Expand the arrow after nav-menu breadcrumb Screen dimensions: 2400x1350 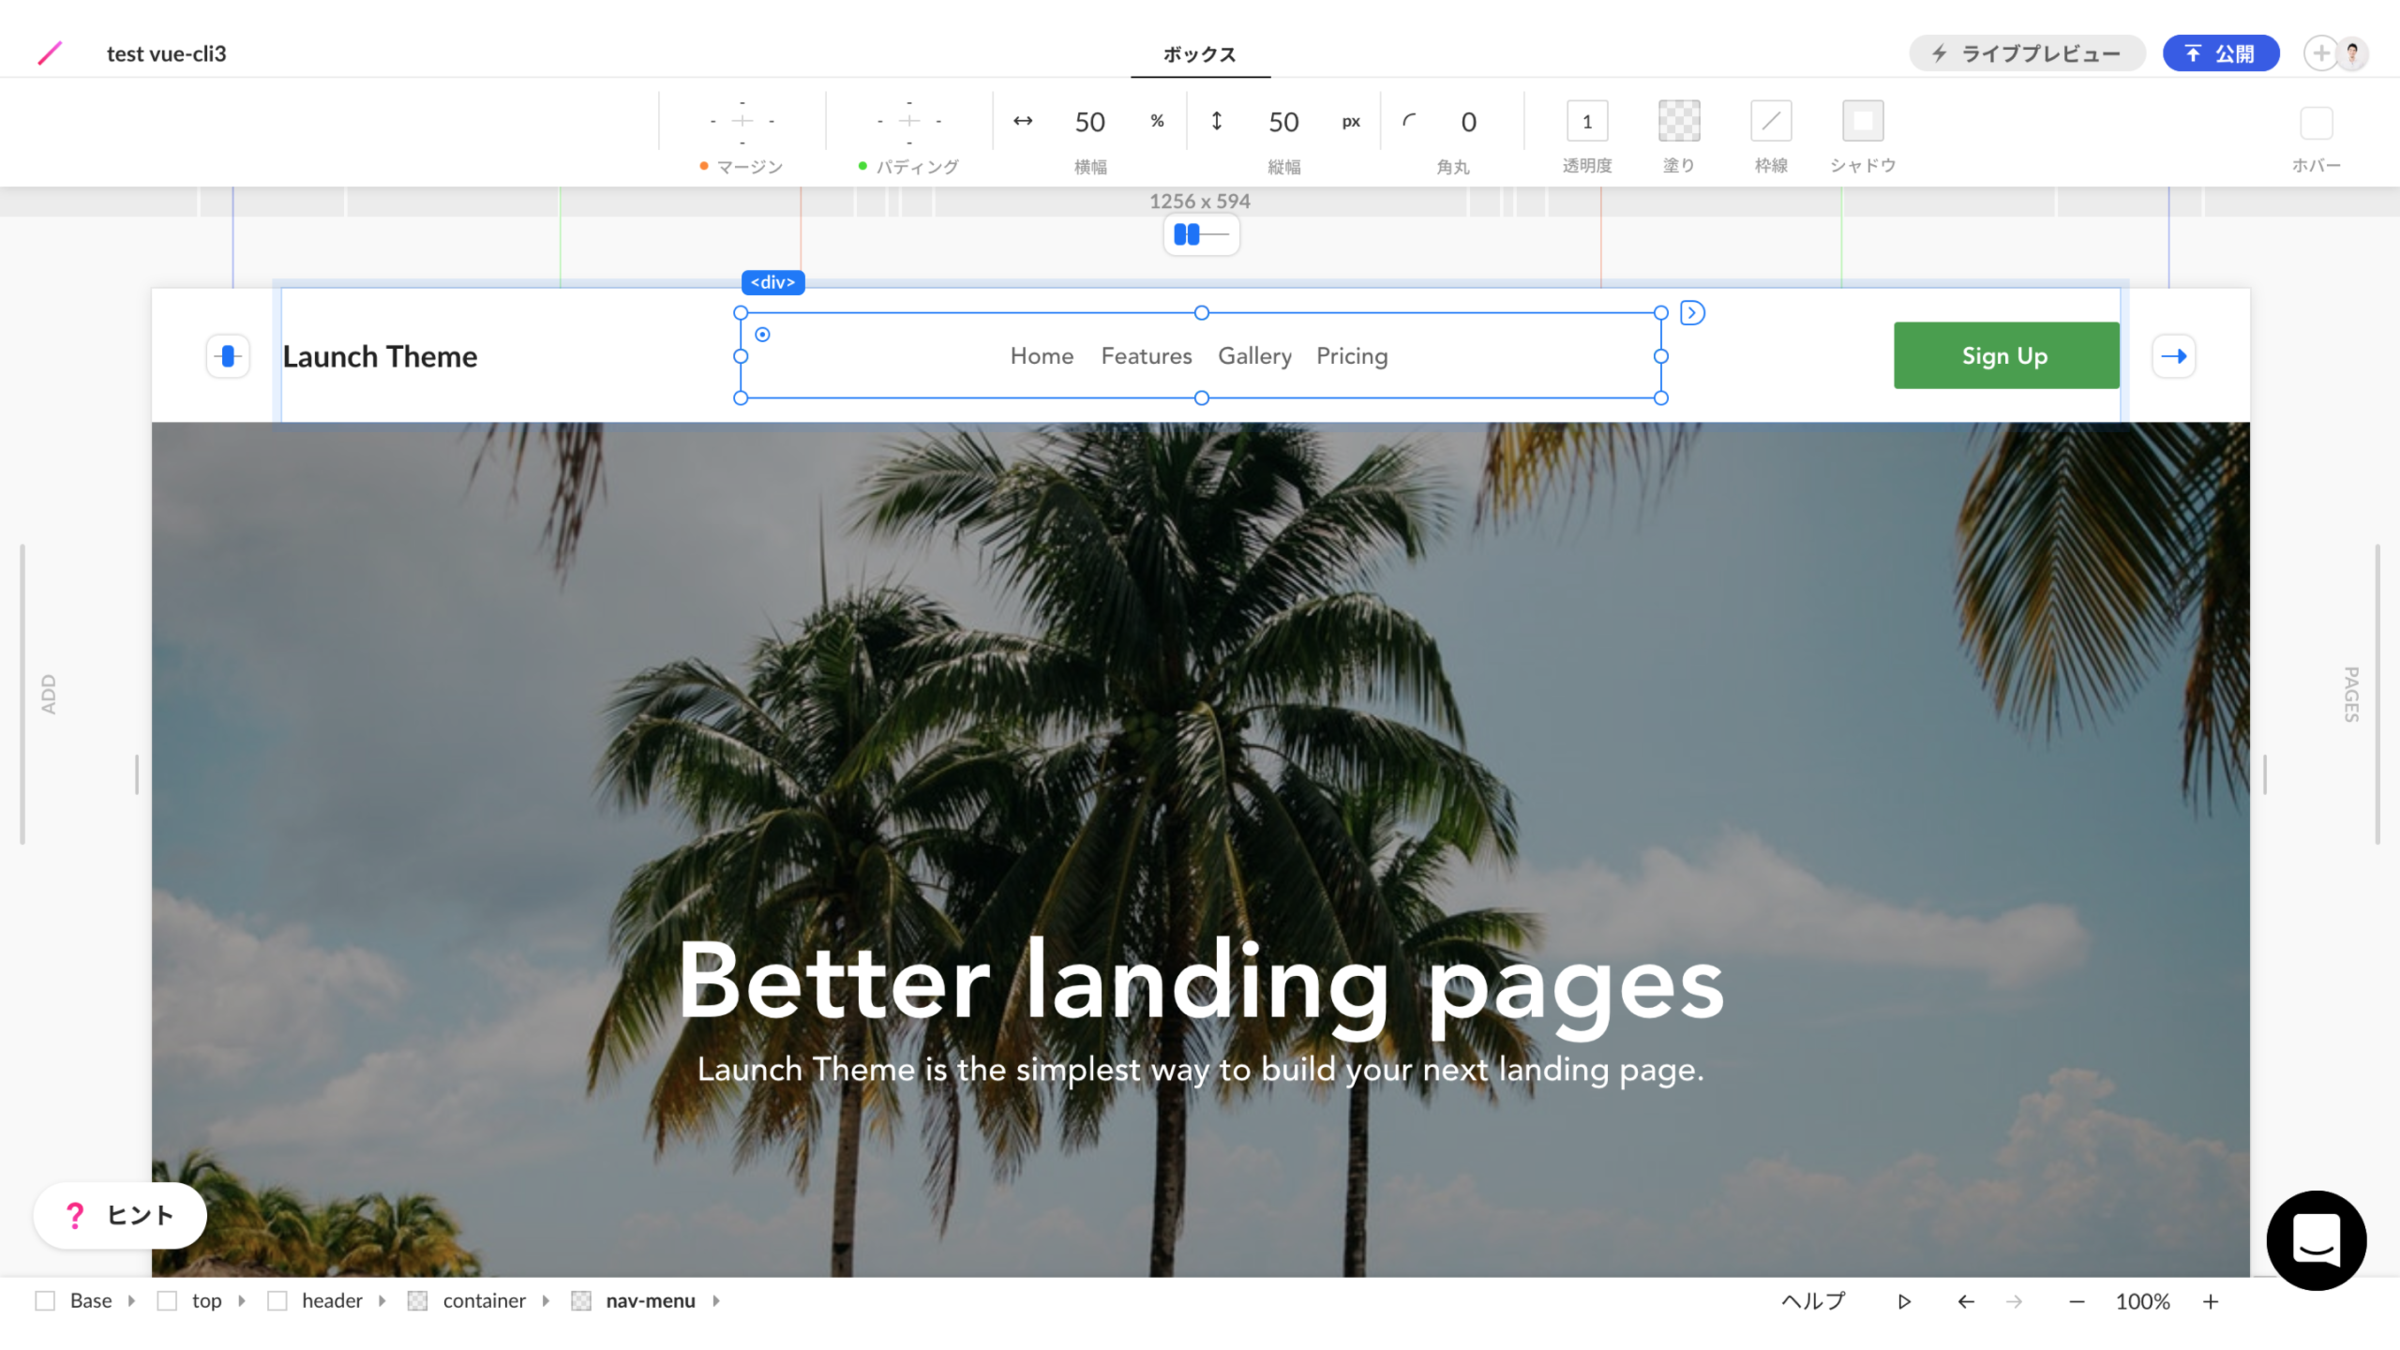click(x=716, y=1300)
